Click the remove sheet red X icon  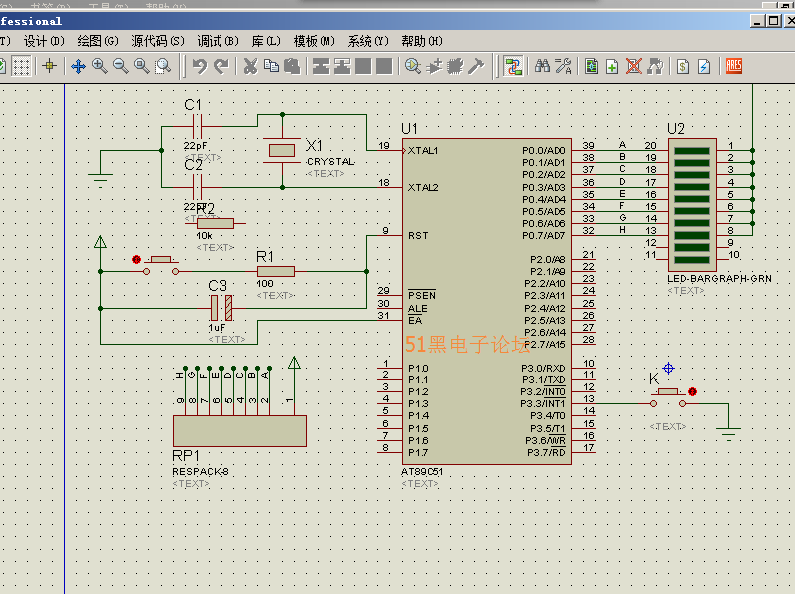coord(633,66)
